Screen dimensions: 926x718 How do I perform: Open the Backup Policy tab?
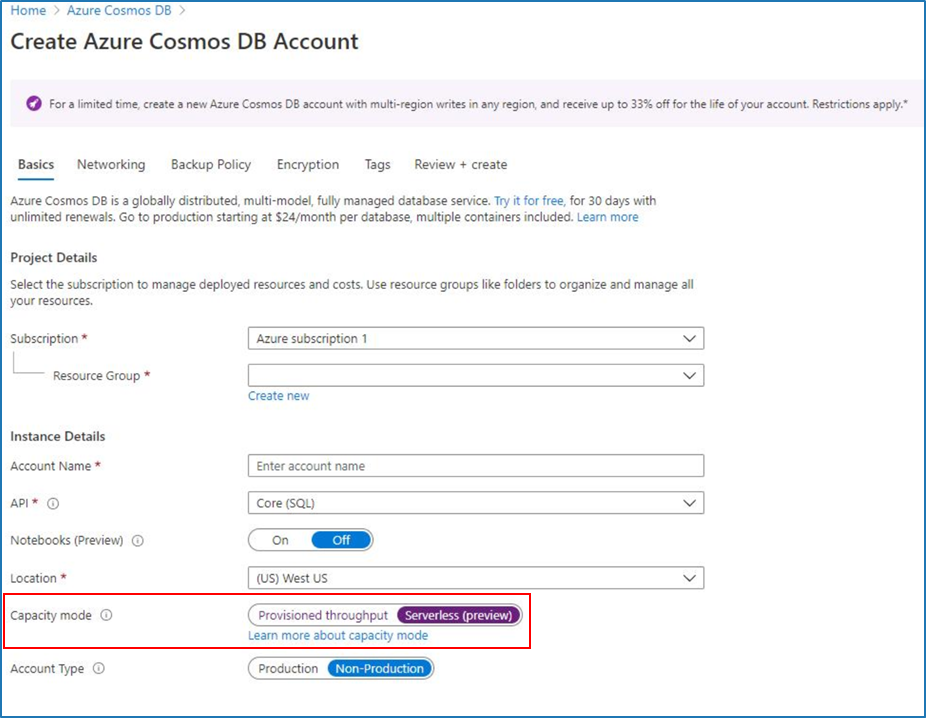[211, 165]
